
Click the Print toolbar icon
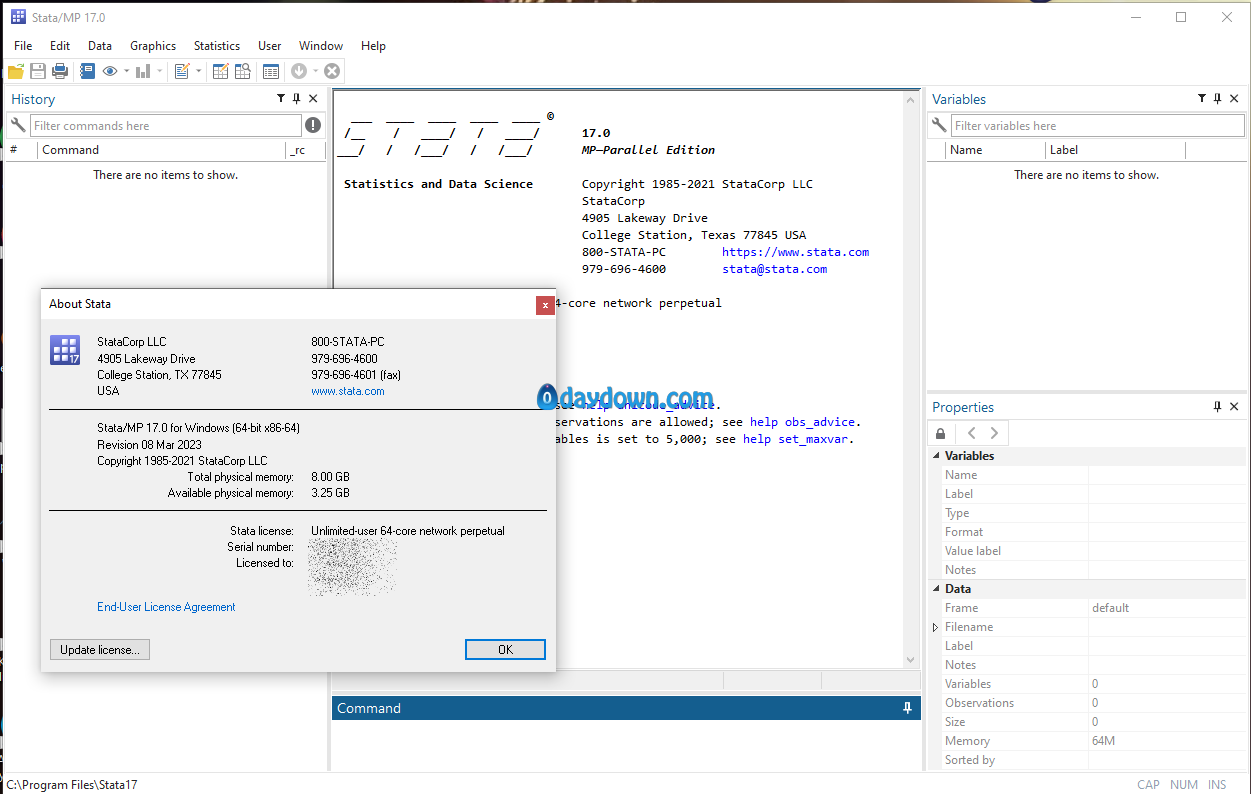pyautogui.click(x=60, y=71)
